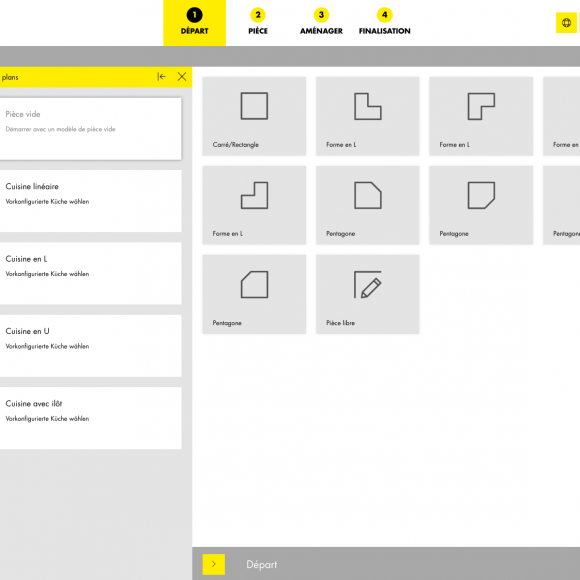Screen dimensions: 580x580
Task: Pick the Pentagone with top-right cut corner
Action: click(x=368, y=205)
